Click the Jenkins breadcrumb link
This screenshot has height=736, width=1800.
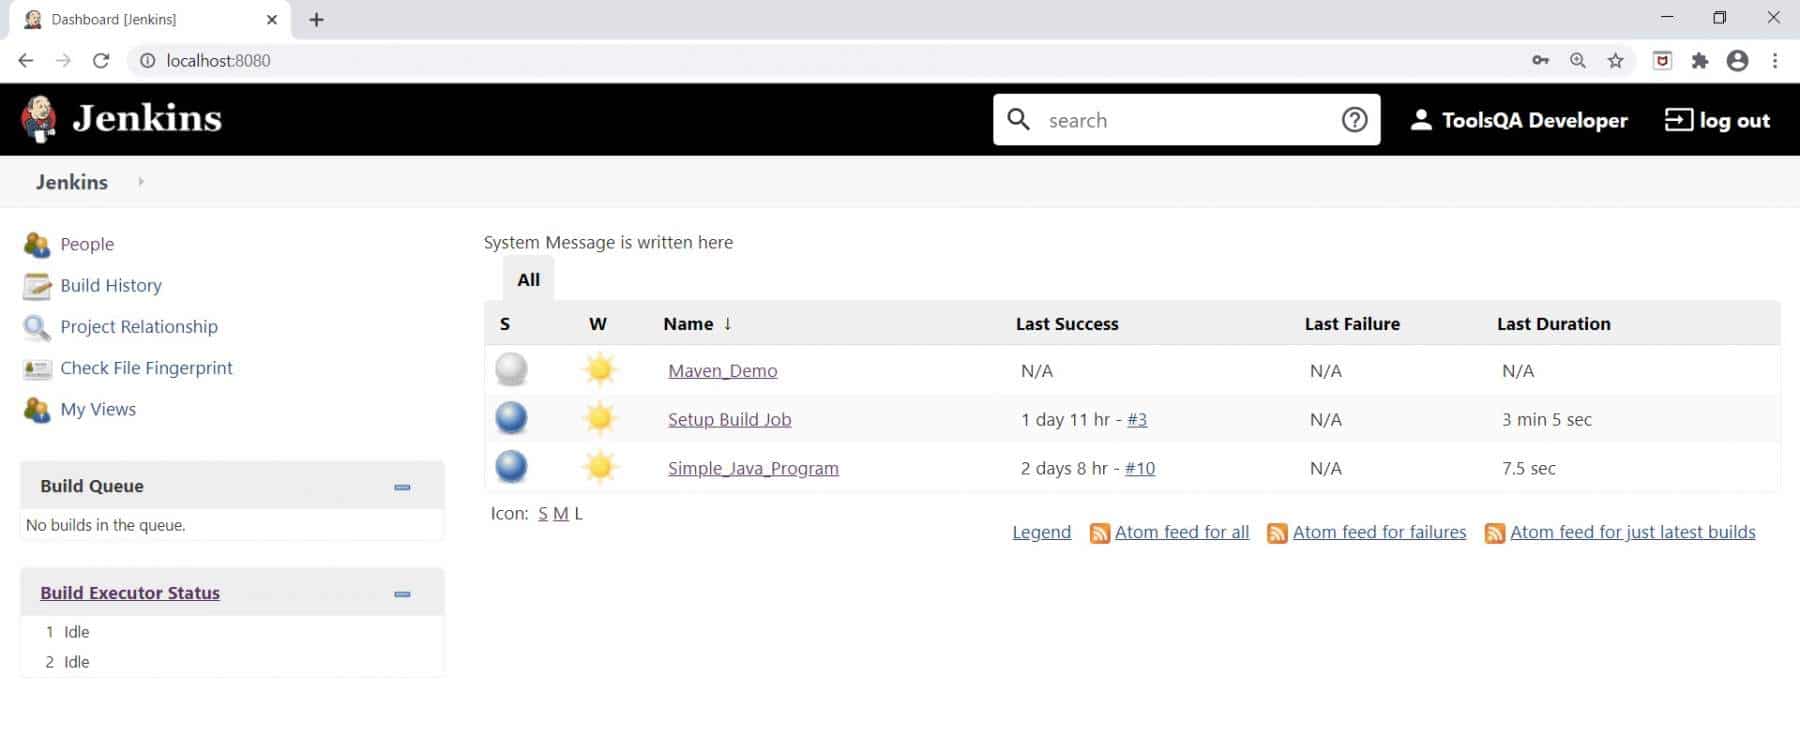click(x=72, y=182)
